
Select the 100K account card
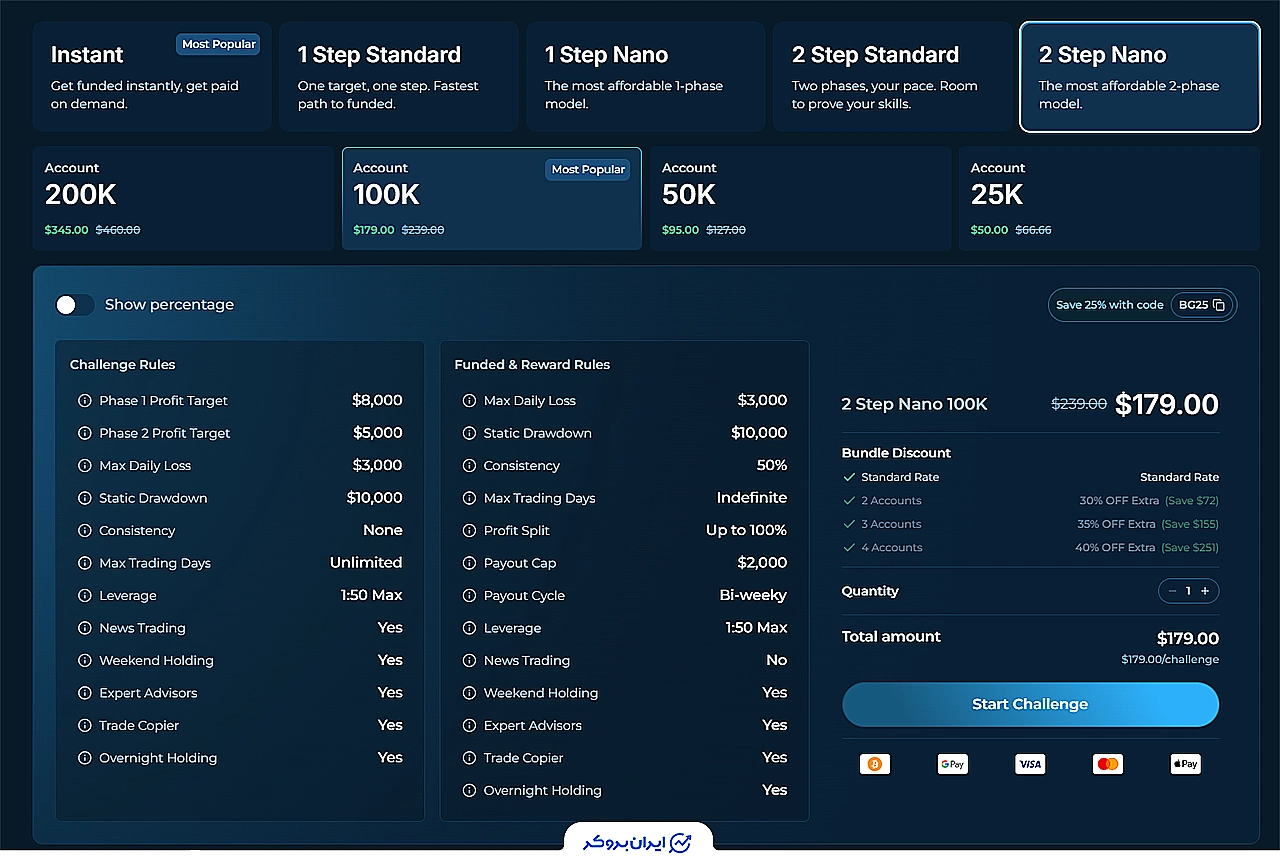click(492, 199)
